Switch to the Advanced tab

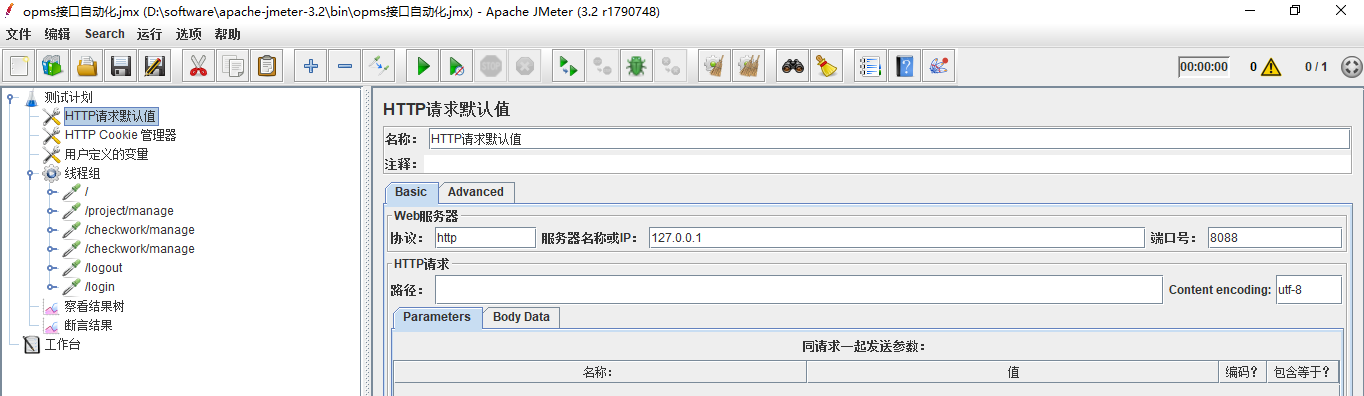(476, 192)
